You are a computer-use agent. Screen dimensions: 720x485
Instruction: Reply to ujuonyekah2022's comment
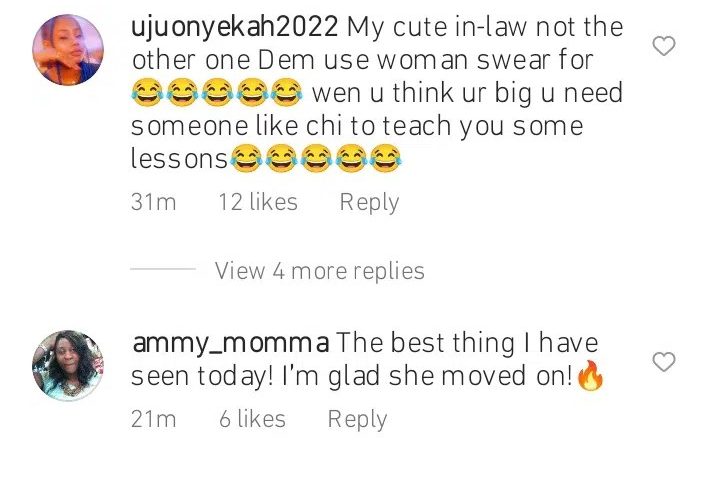[x=369, y=203]
